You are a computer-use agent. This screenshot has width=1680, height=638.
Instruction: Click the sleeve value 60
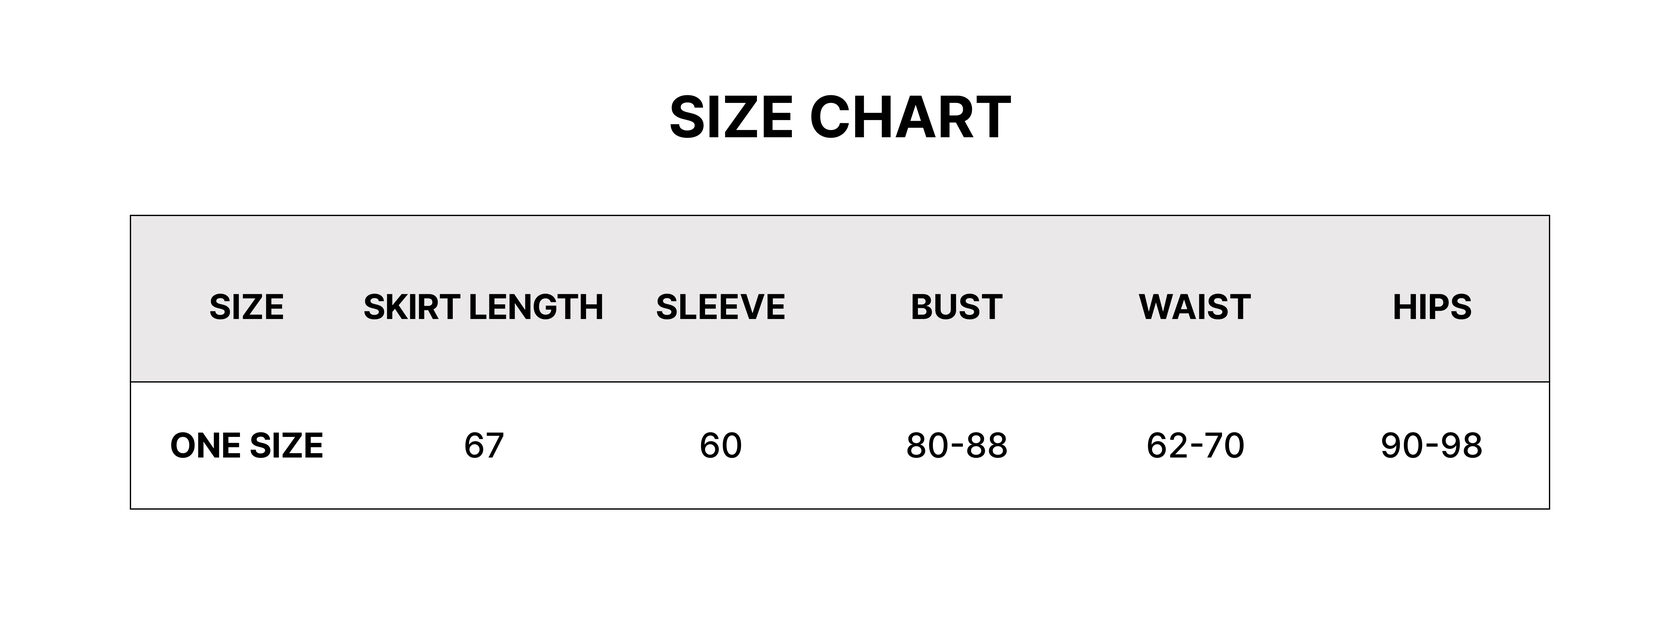point(720,445)
